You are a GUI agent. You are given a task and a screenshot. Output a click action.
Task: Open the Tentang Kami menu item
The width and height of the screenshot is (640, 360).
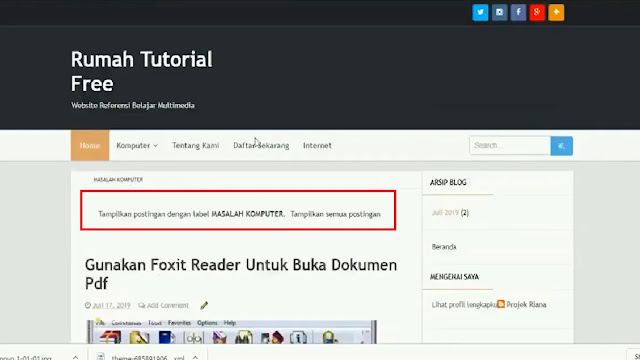point(196,145)
